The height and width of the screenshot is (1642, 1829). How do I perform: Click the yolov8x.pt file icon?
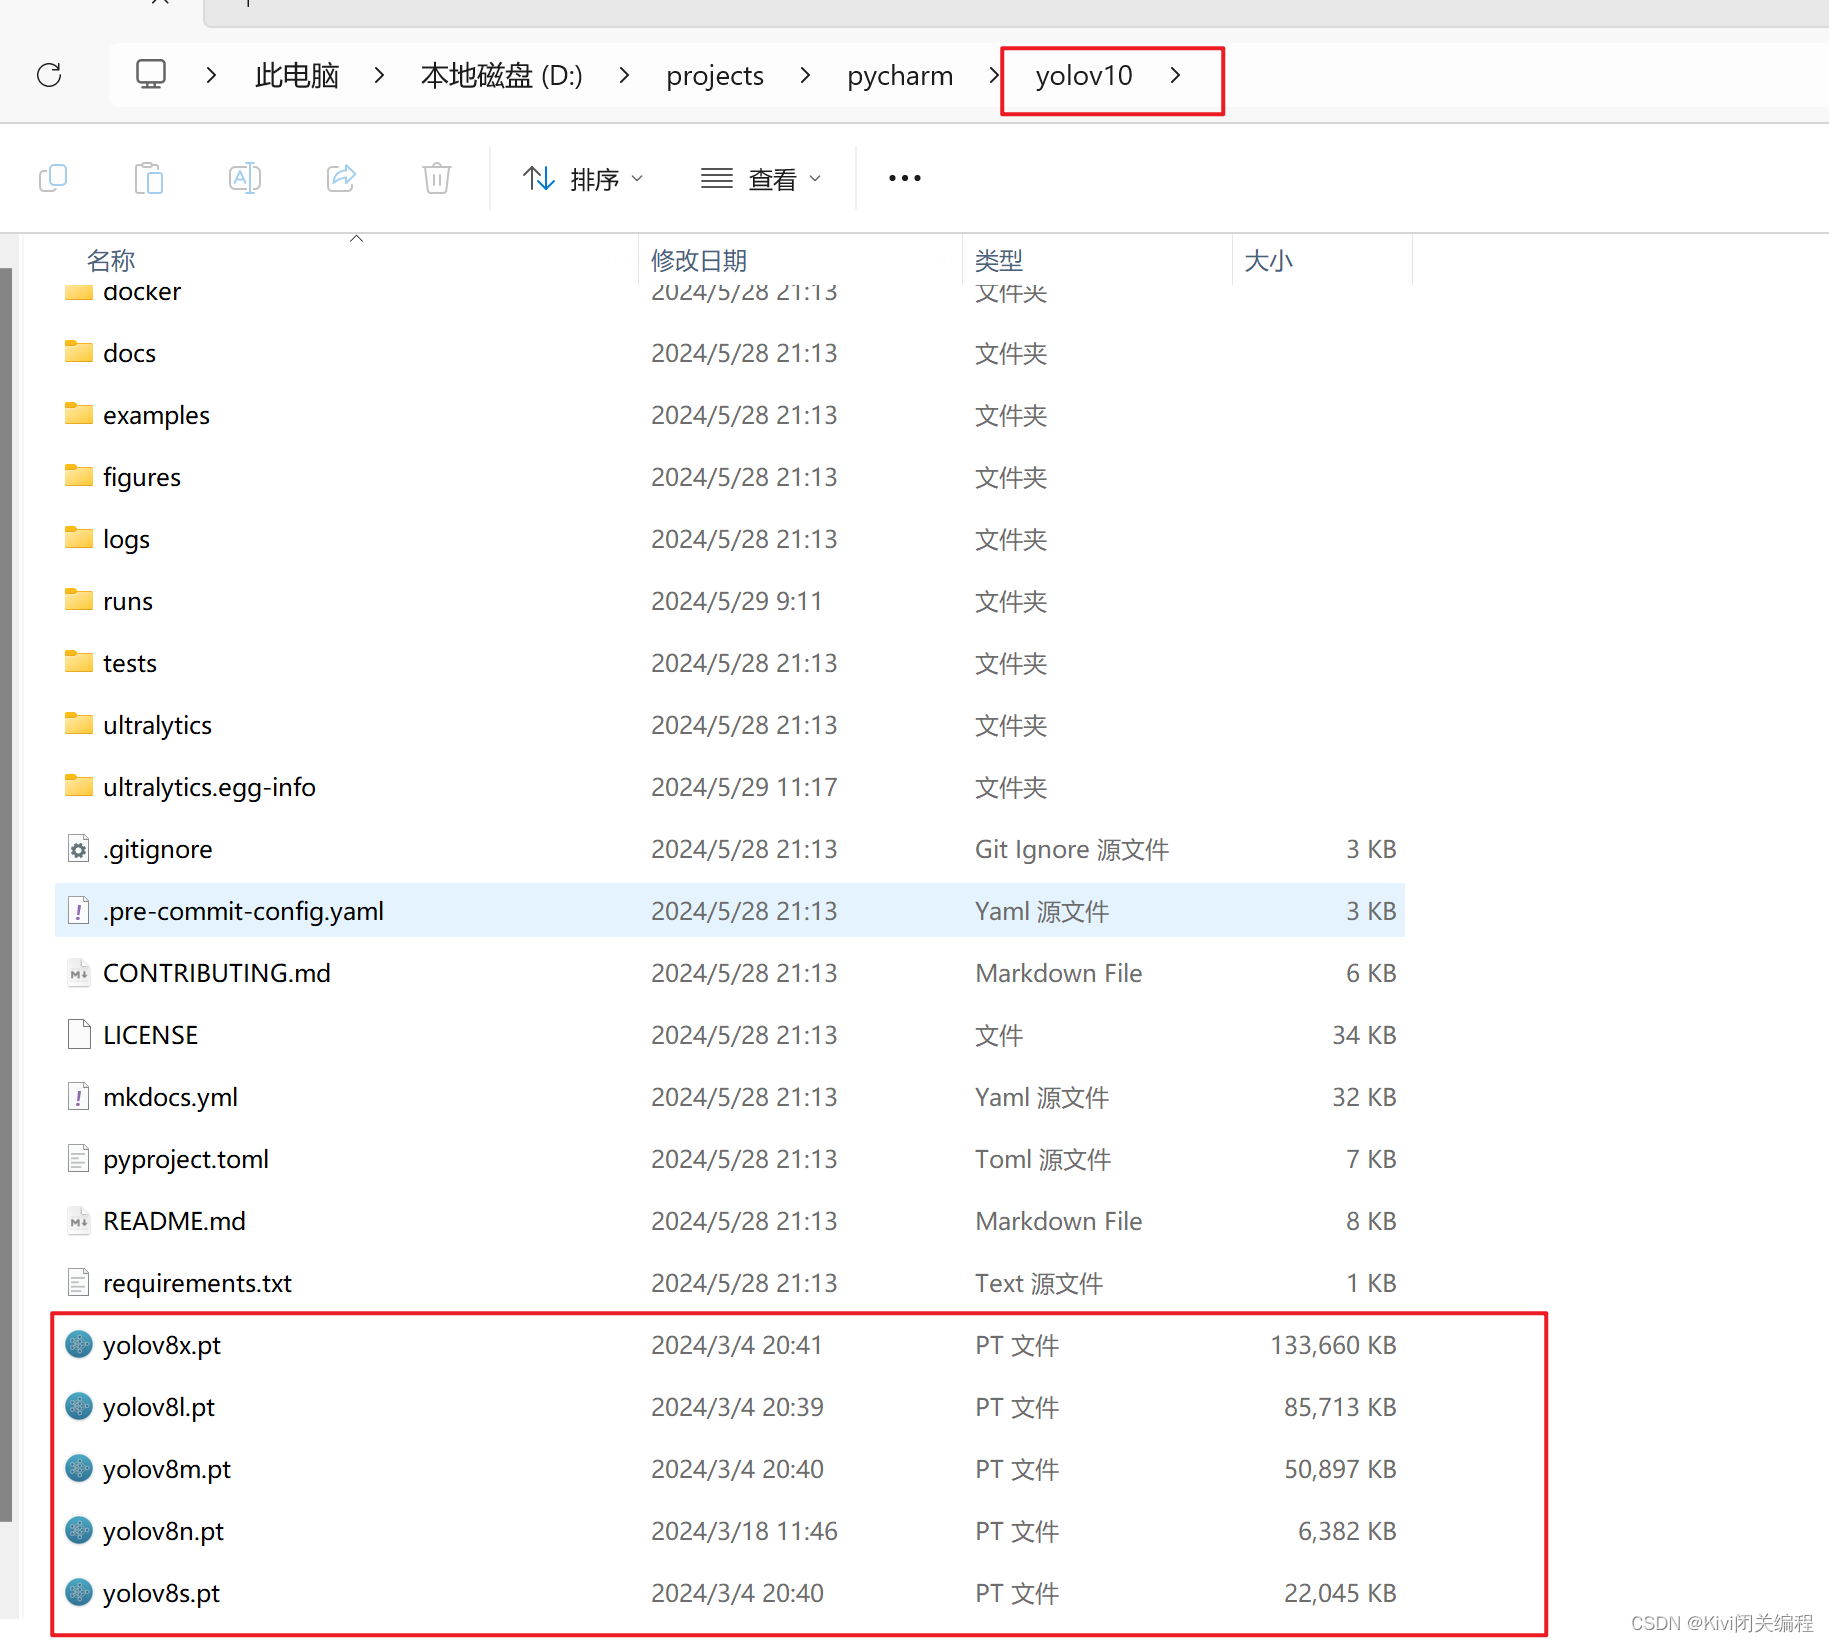coord(79,1345)
